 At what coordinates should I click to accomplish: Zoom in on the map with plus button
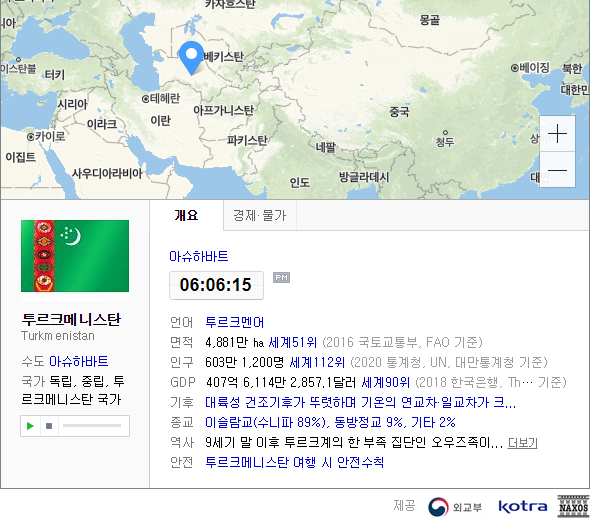tap(557, 134)
